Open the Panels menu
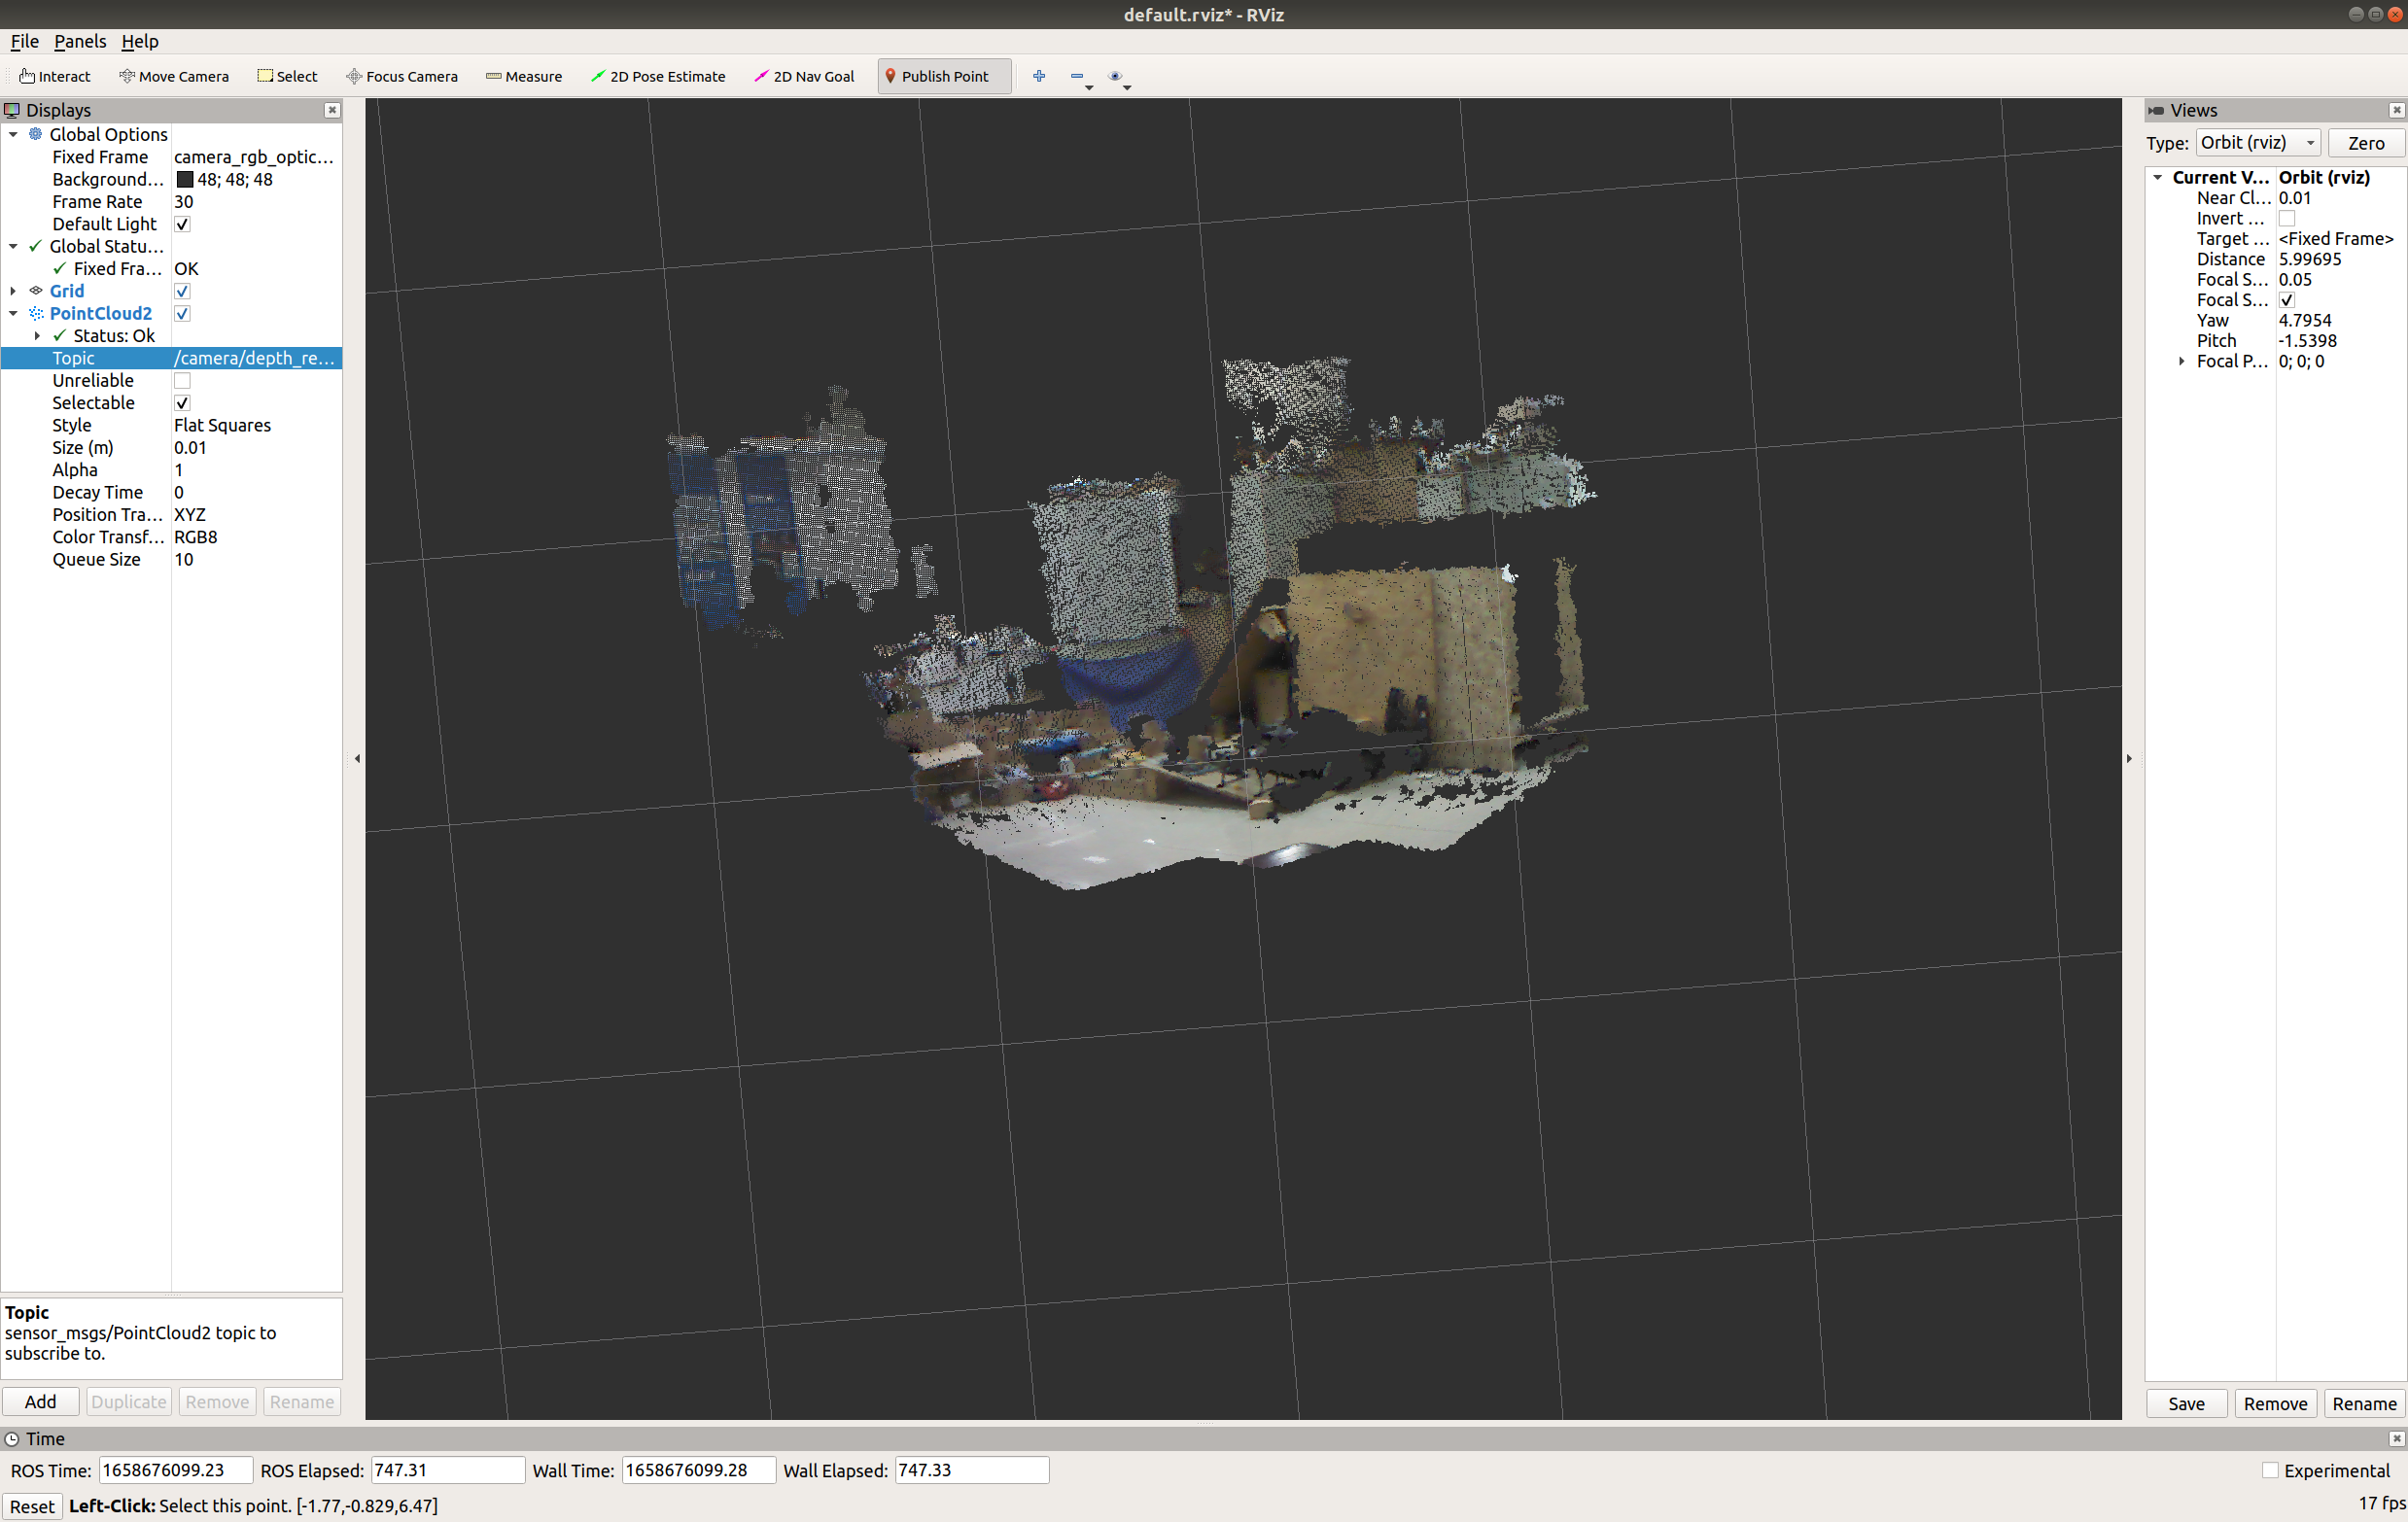Screen dimensions: 2408x1522 (x=79, y=41)
